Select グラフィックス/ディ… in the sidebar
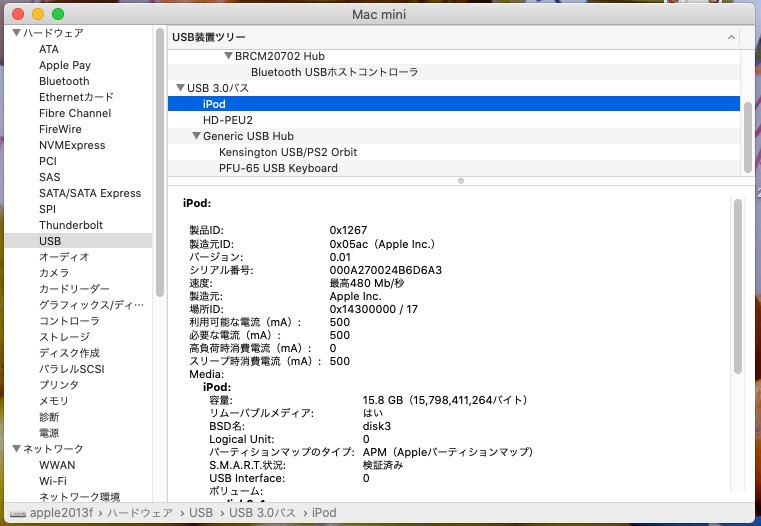 pyautogui.click(x=91, y=305)
